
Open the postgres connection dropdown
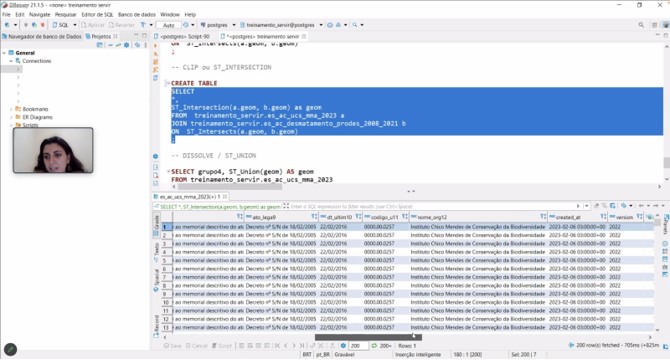click(x=234, y=25)
